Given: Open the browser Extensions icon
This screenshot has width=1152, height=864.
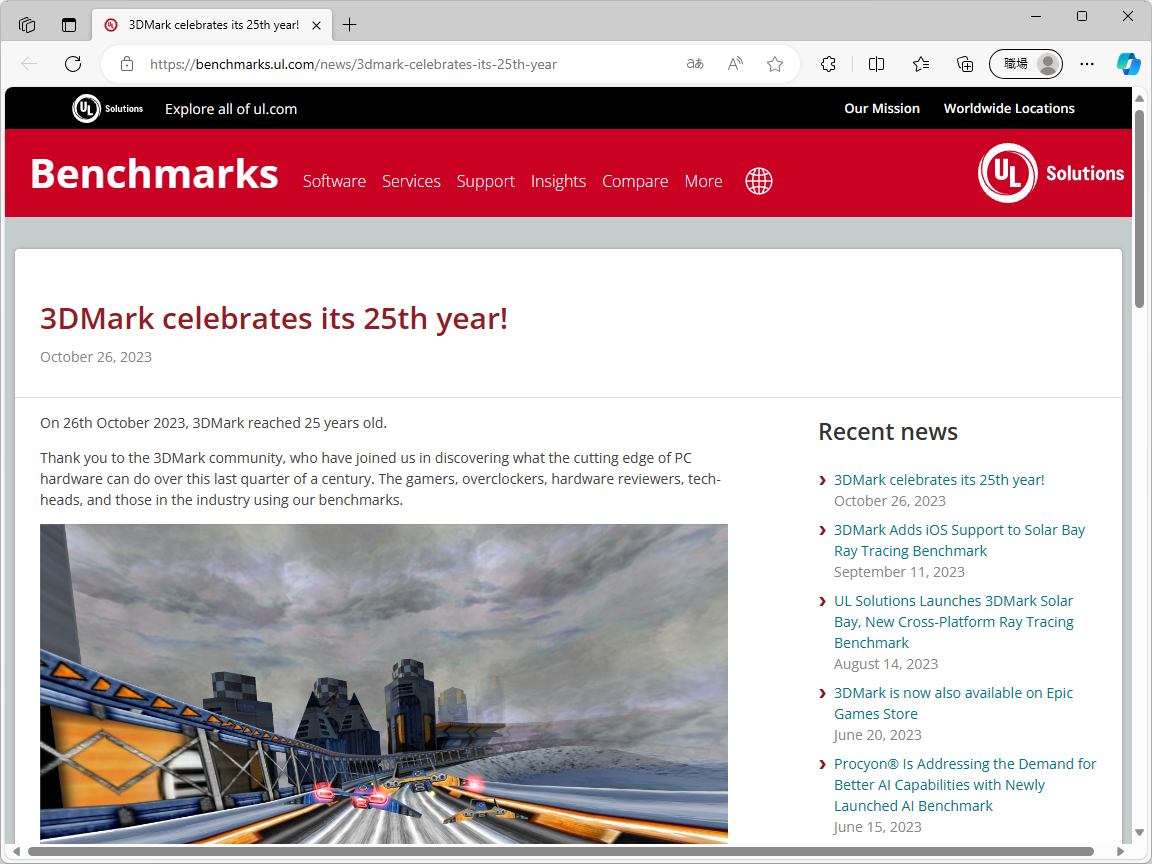Looking at the screenshot, I should (x=828, y=63).
